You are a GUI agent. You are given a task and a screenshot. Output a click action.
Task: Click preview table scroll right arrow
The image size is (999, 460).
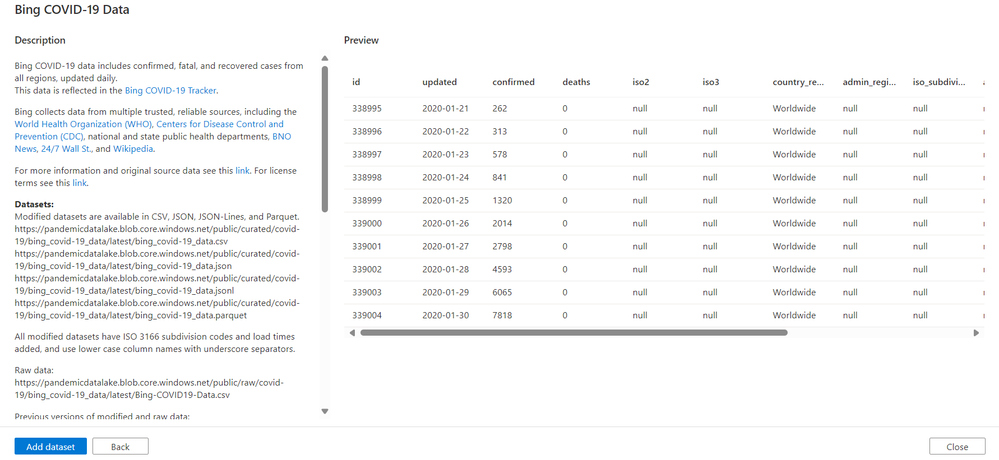976,333
